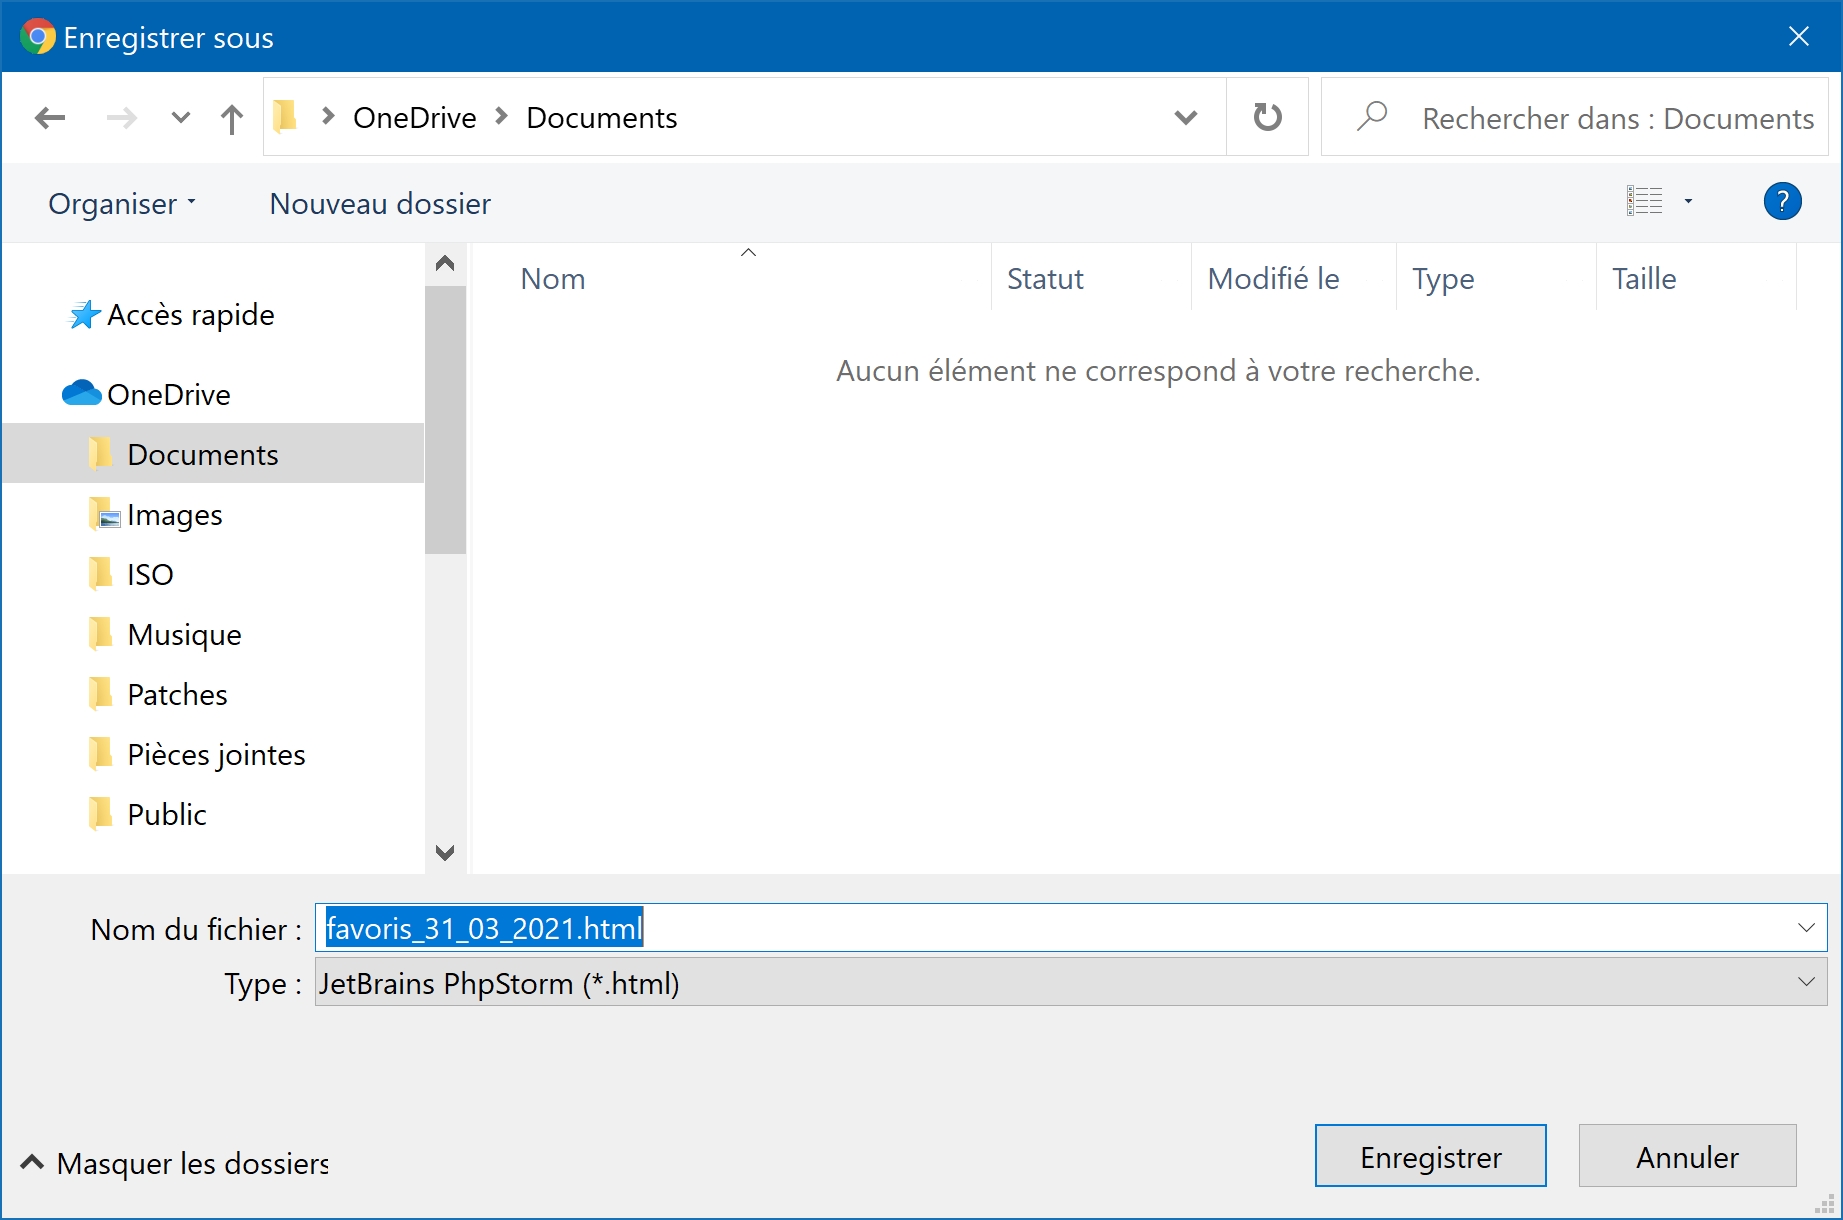Sort by Statut column
The width and height of the screenshot is (1843, 1220).
coord(1045,279)
